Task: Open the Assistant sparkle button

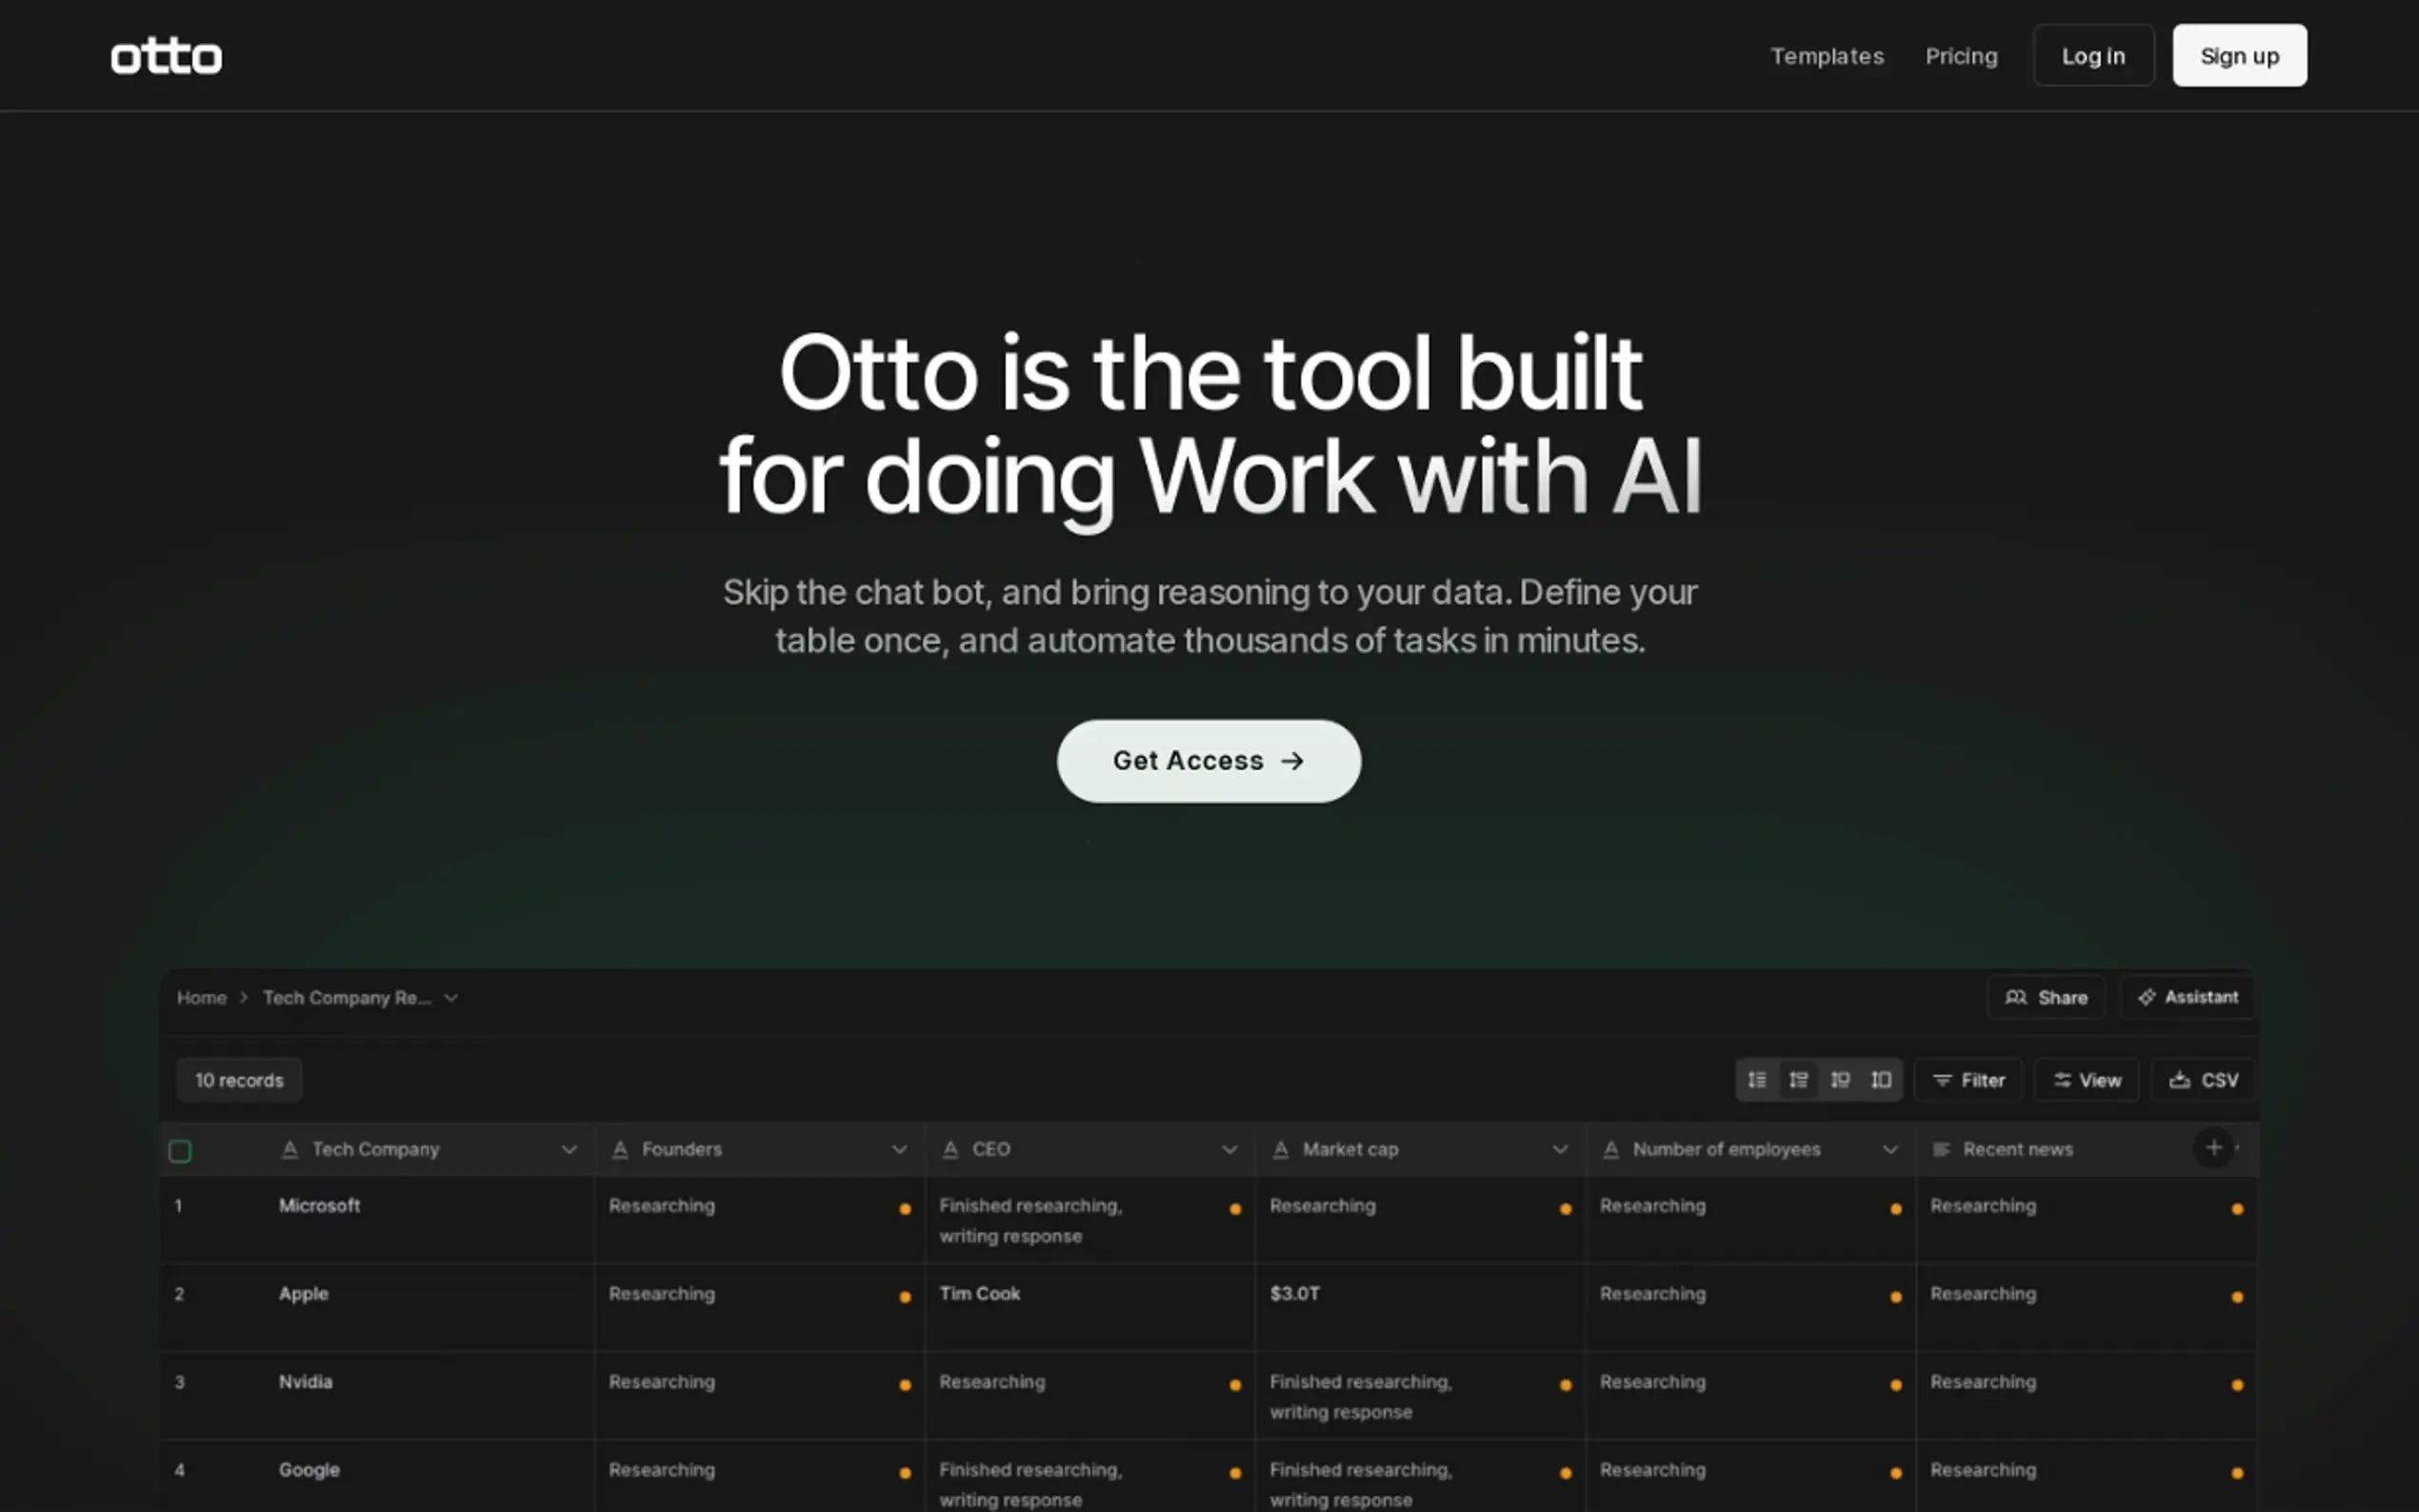Action: click(x=2187, y=997)
